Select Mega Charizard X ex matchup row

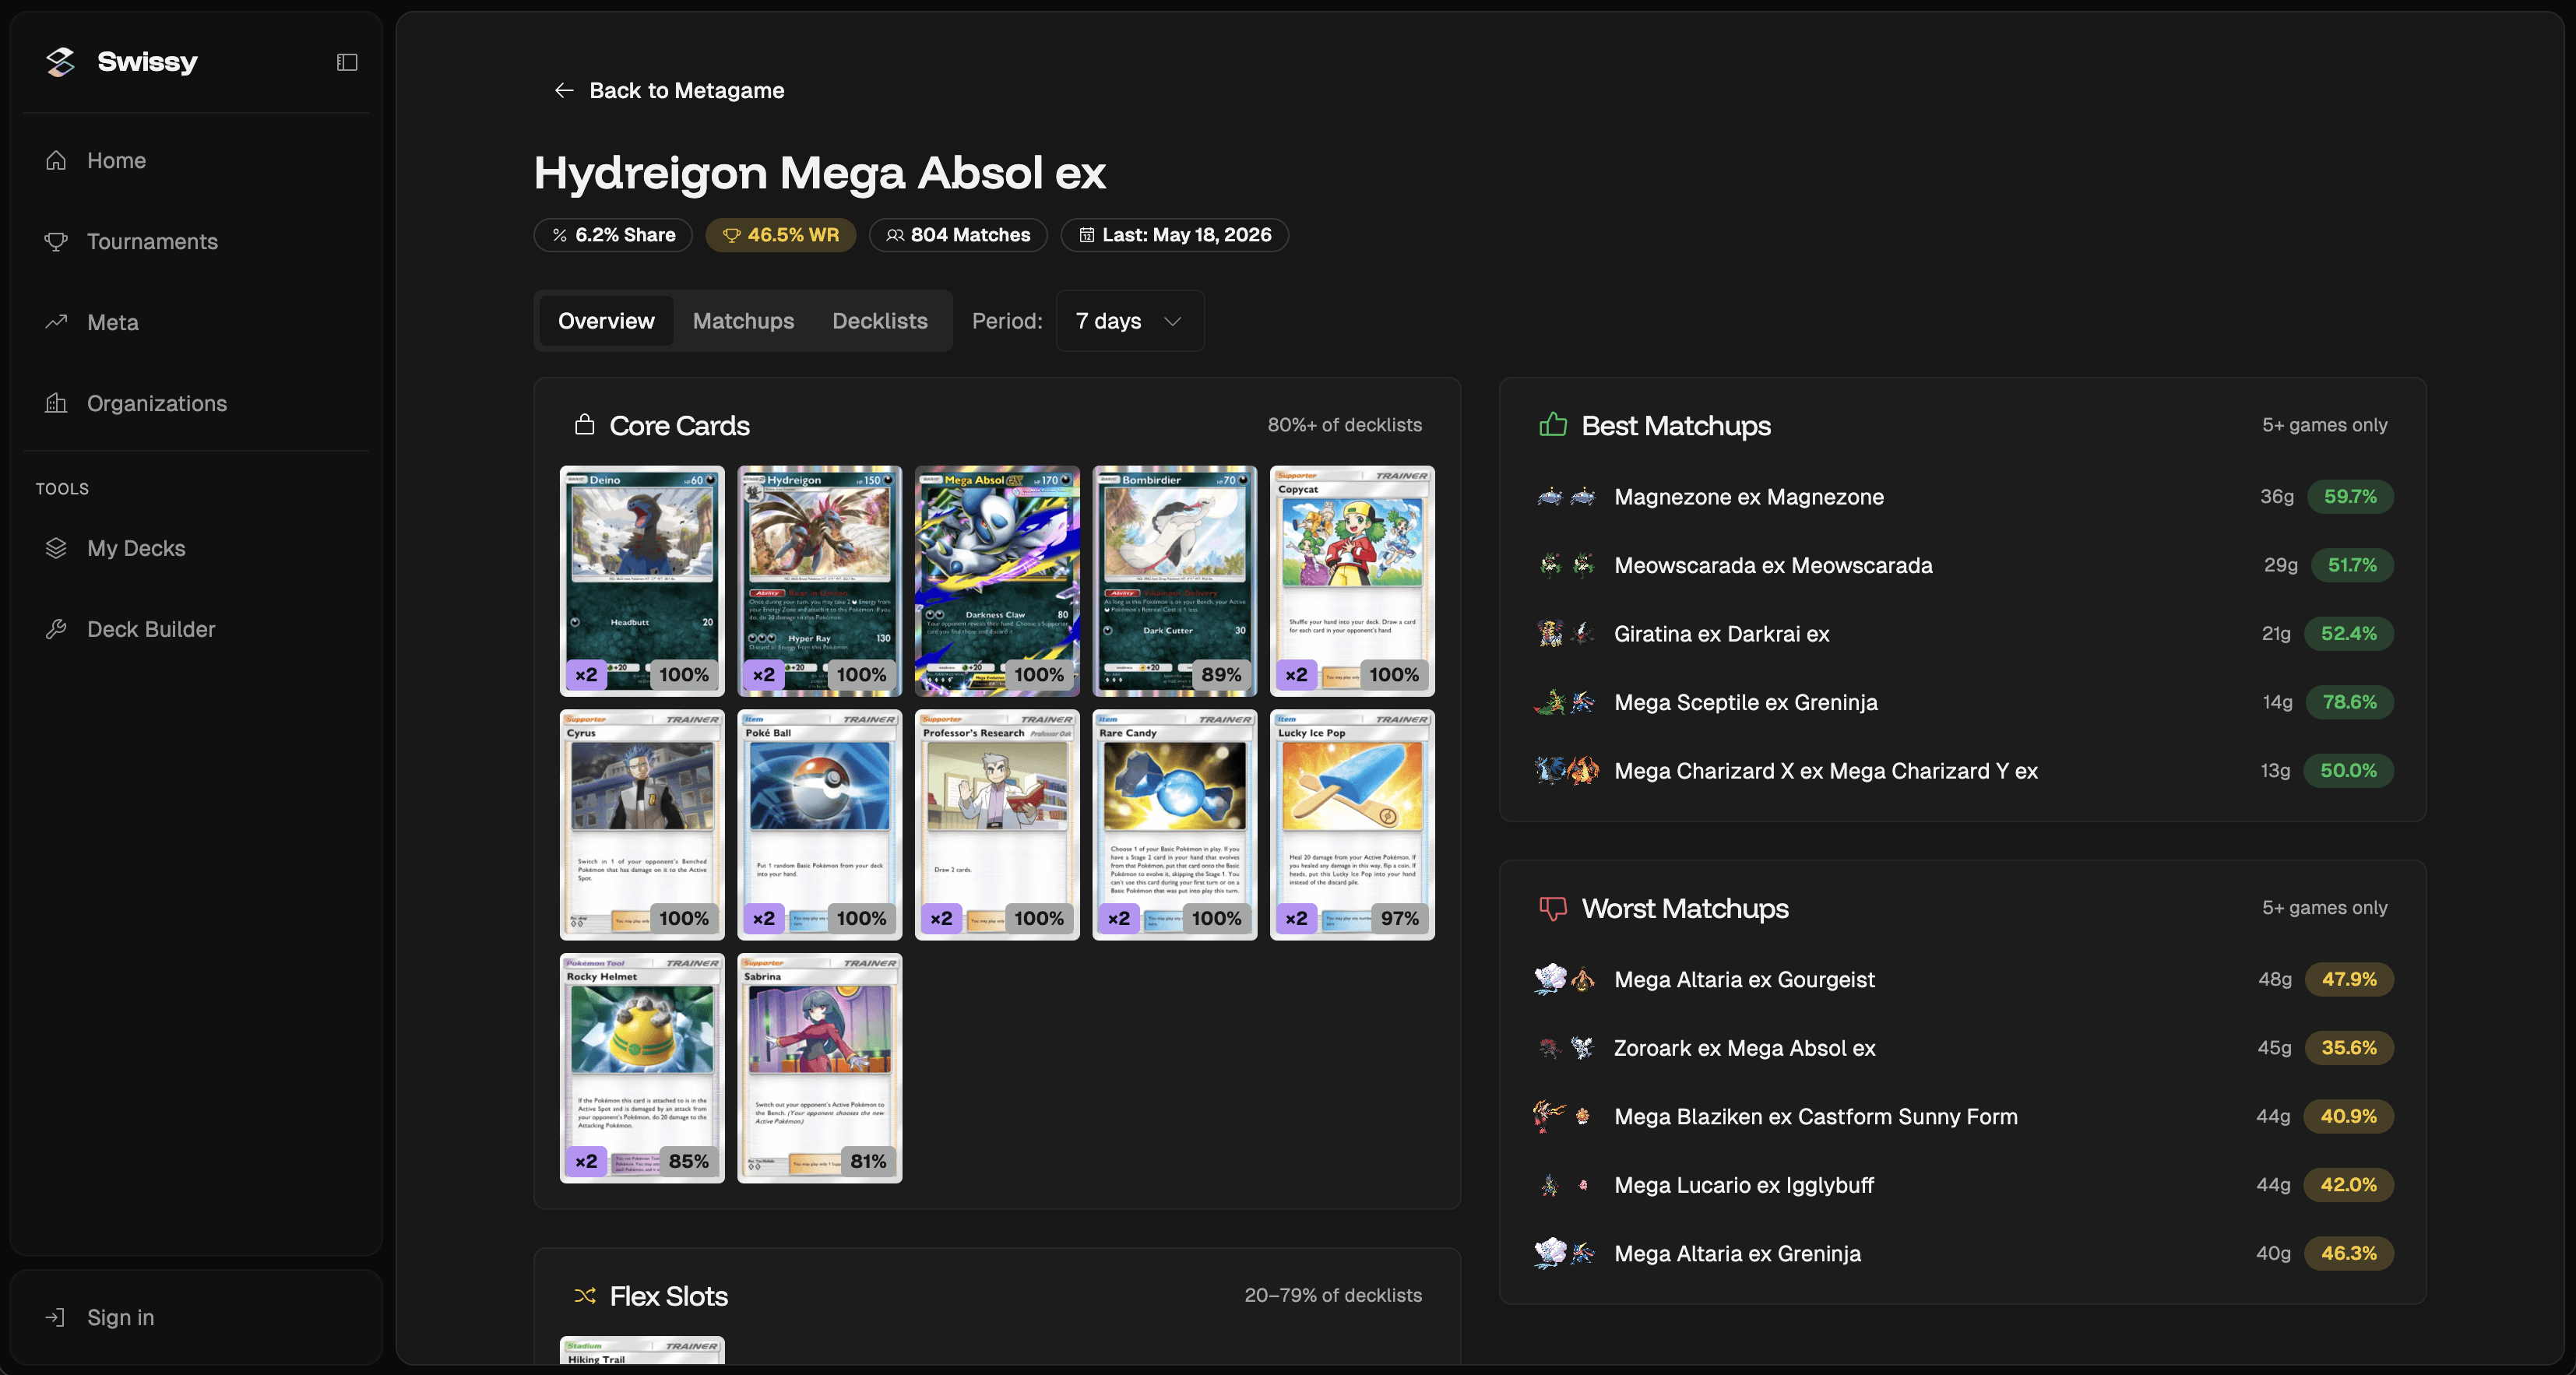coord(1963,771)
